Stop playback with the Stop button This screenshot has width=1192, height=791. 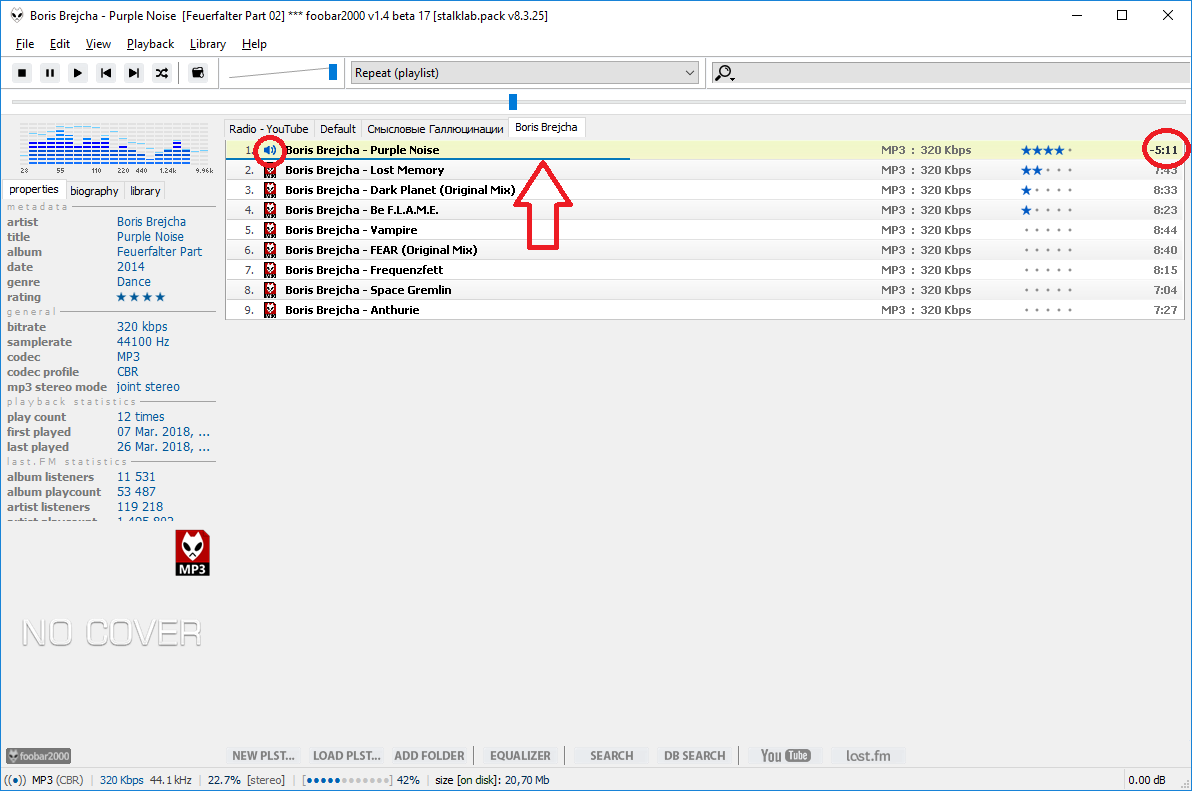[22, 73]
